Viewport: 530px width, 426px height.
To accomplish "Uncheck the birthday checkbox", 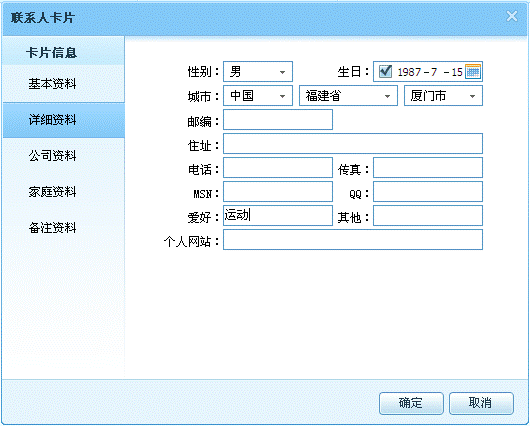I will click(385, 71).
